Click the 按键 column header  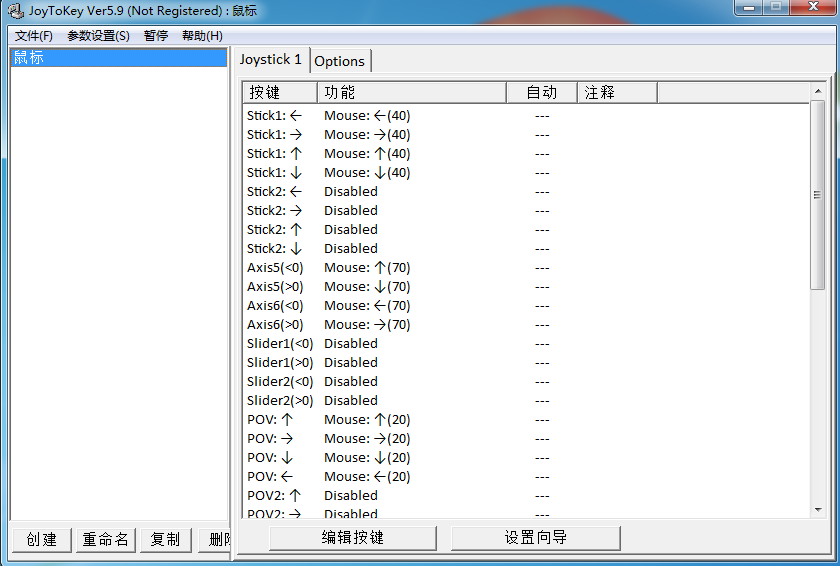(x=280, y=93)
